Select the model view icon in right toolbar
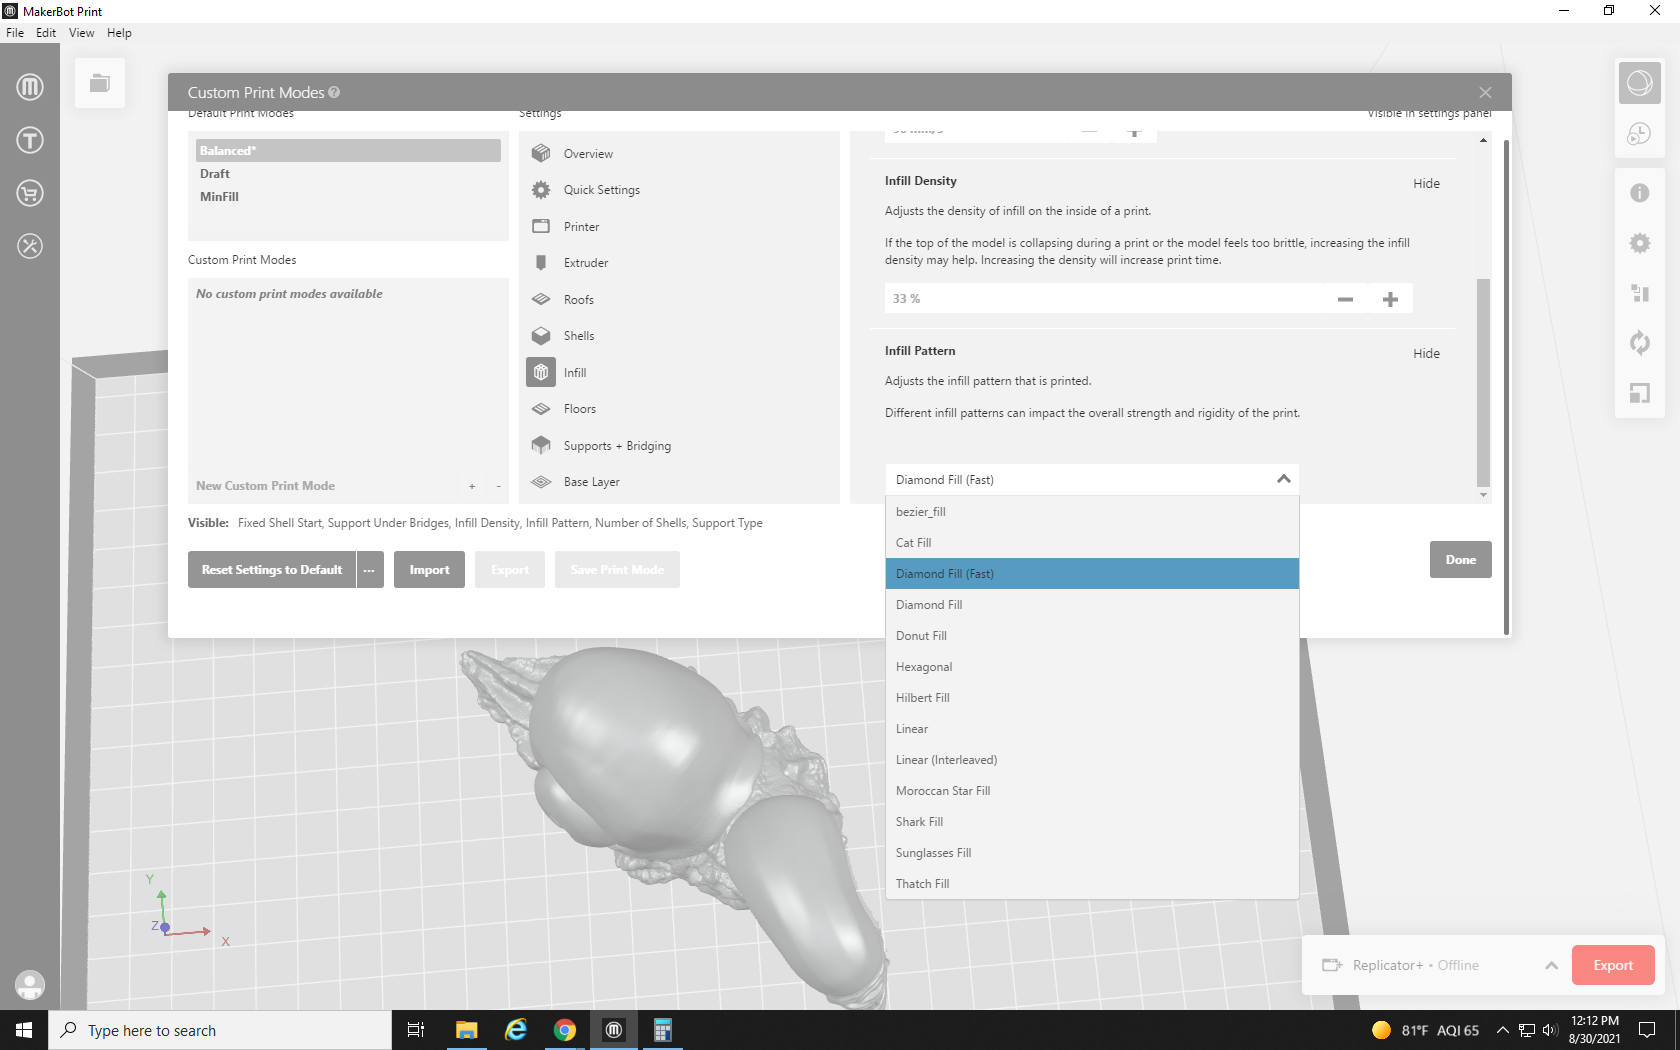1680x1050 pixels. (1640, 83)
